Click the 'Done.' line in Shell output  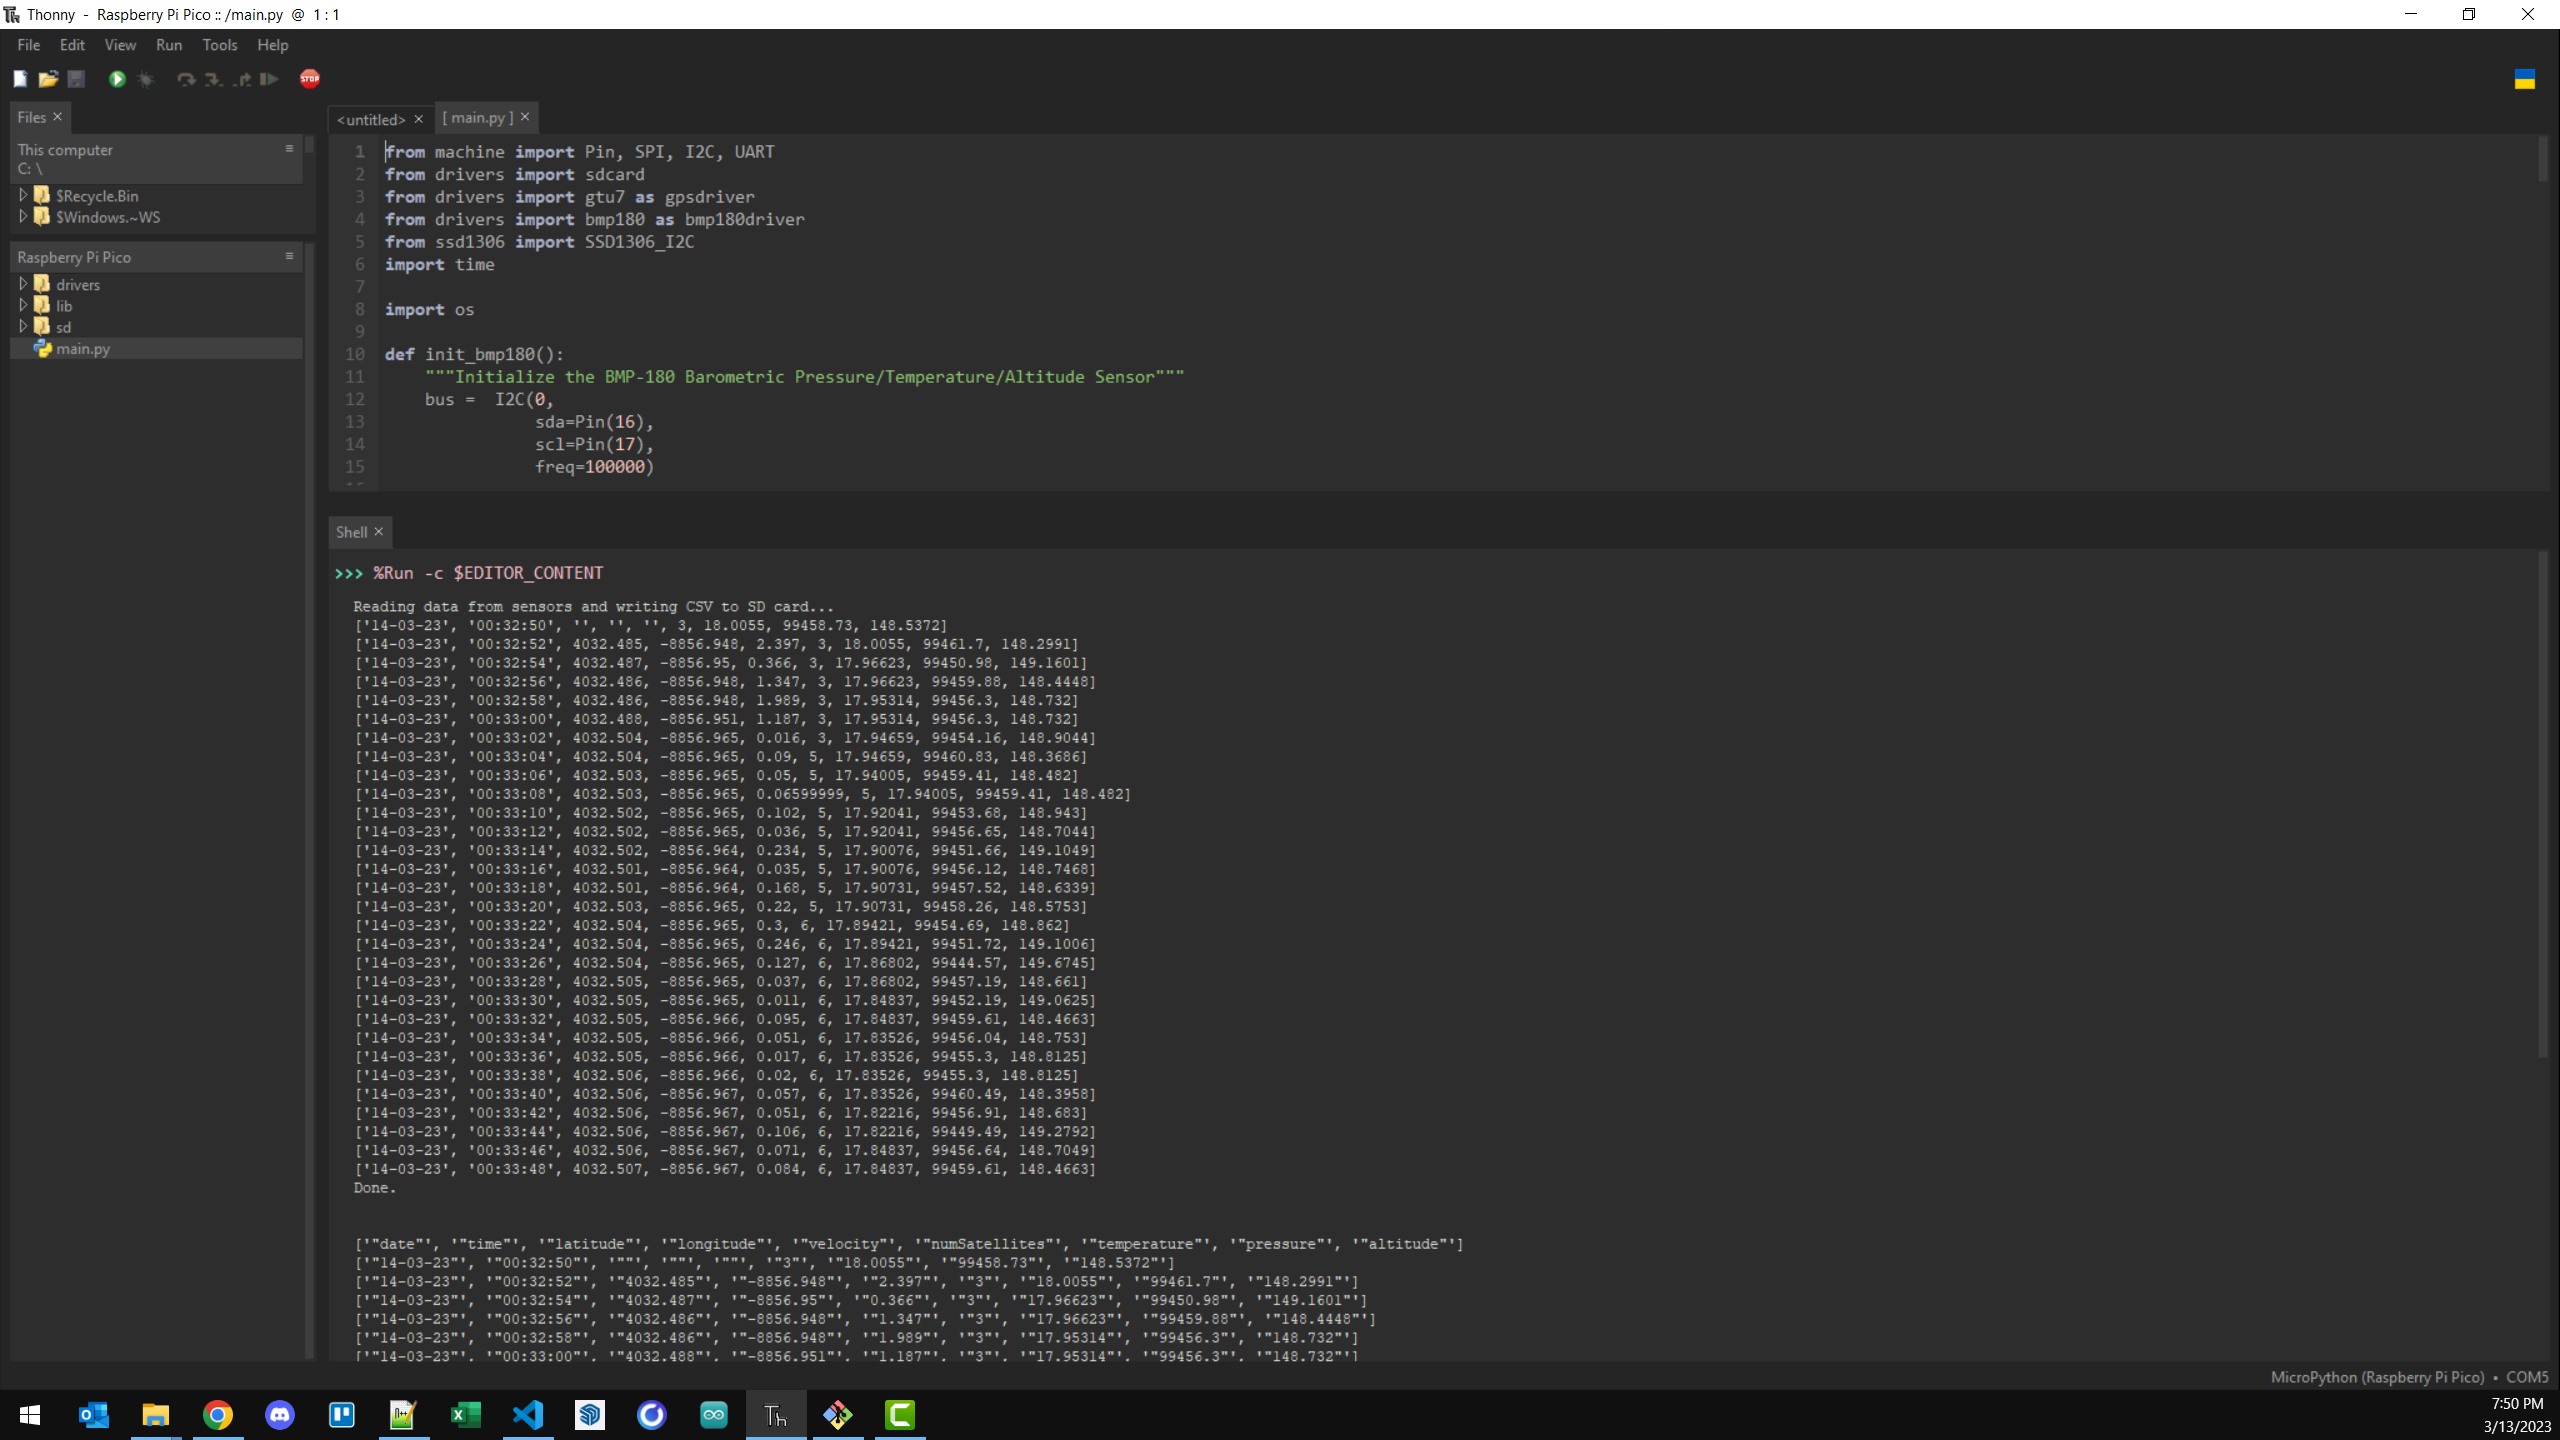click(x=374, y=1187)
